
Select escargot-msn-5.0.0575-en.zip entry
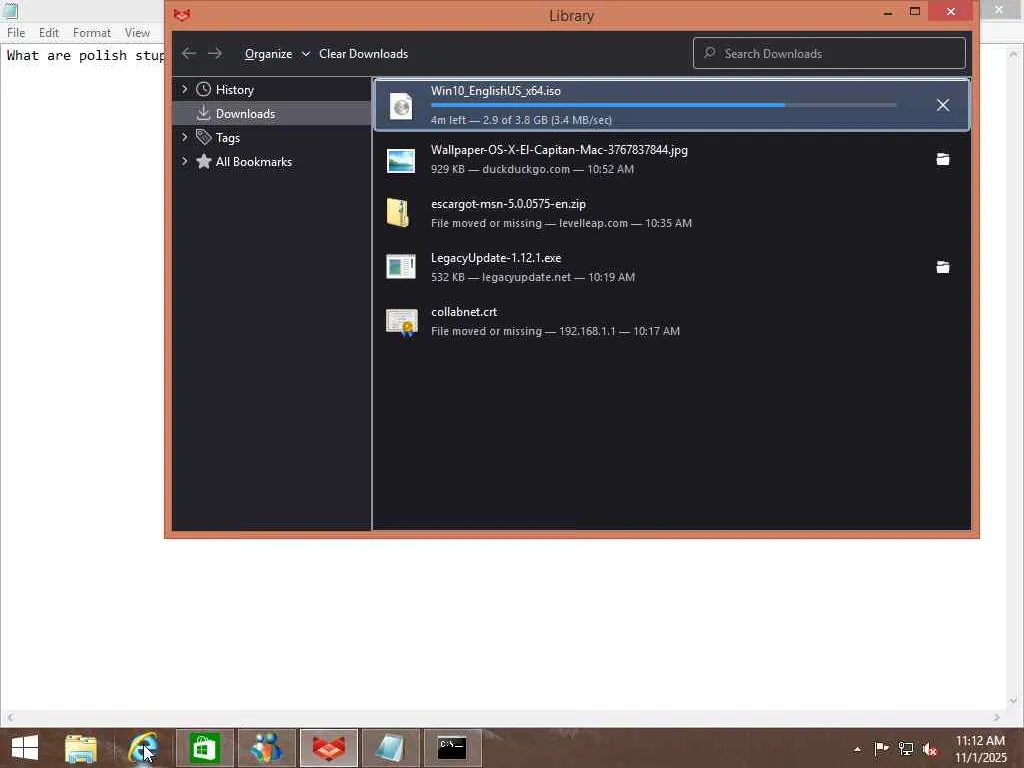pyautogui.click(x=671, y=214)
